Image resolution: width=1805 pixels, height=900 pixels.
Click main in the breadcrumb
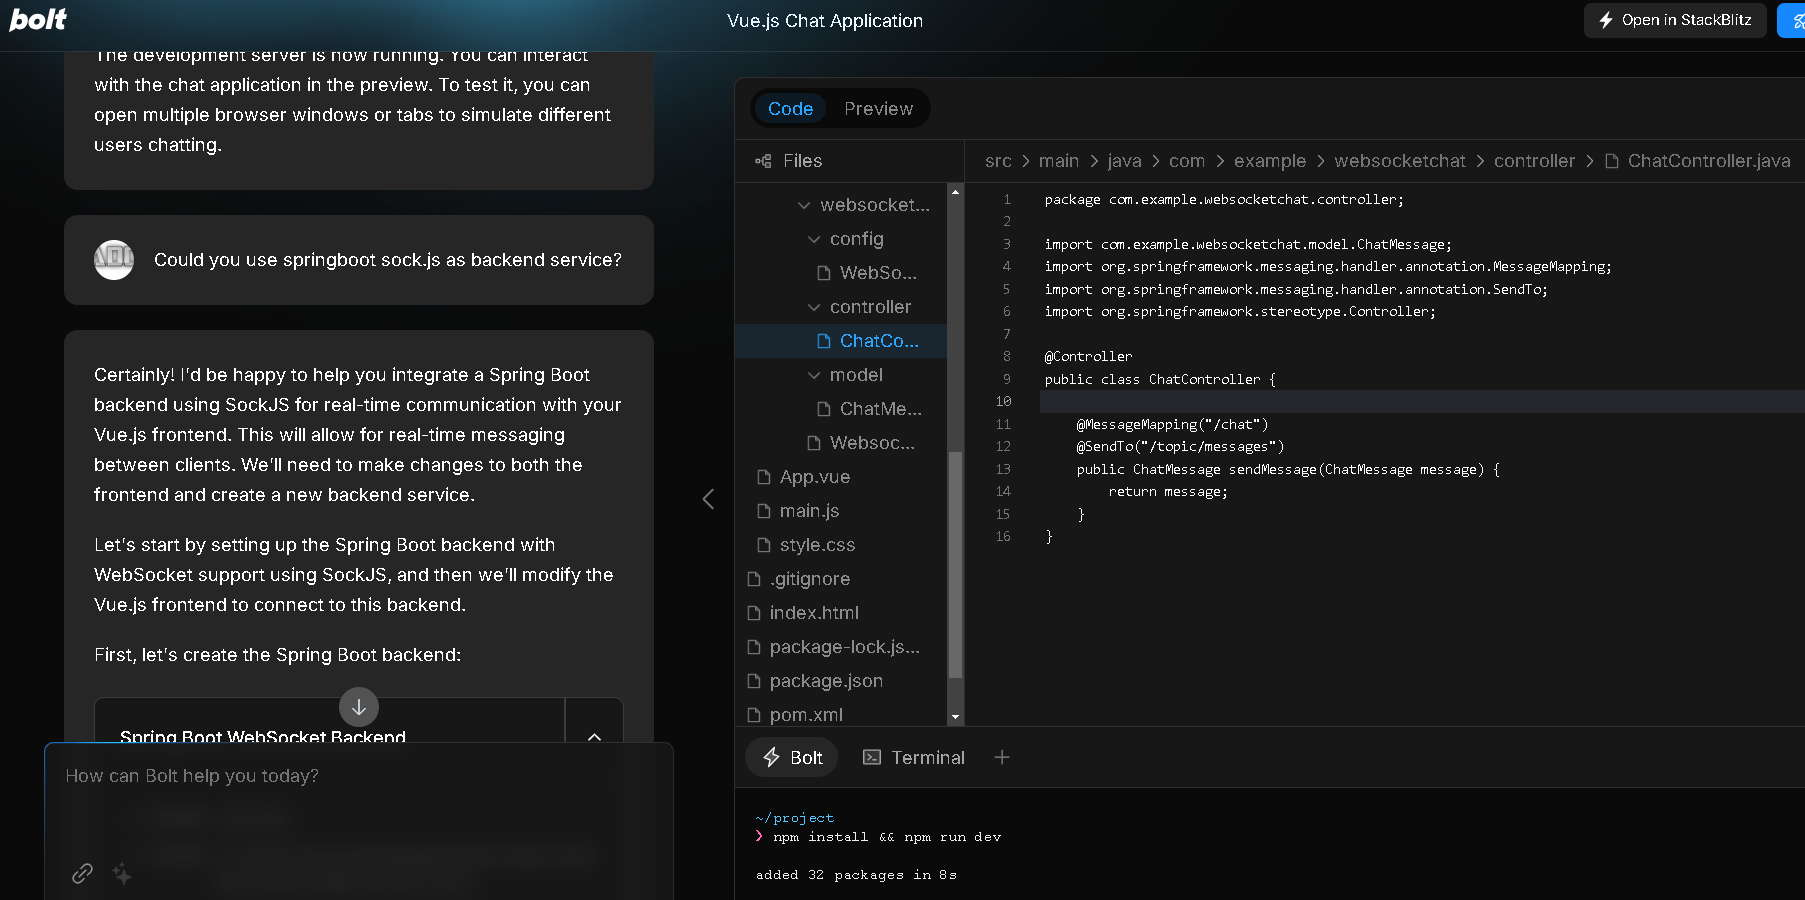pos(1058,161)
